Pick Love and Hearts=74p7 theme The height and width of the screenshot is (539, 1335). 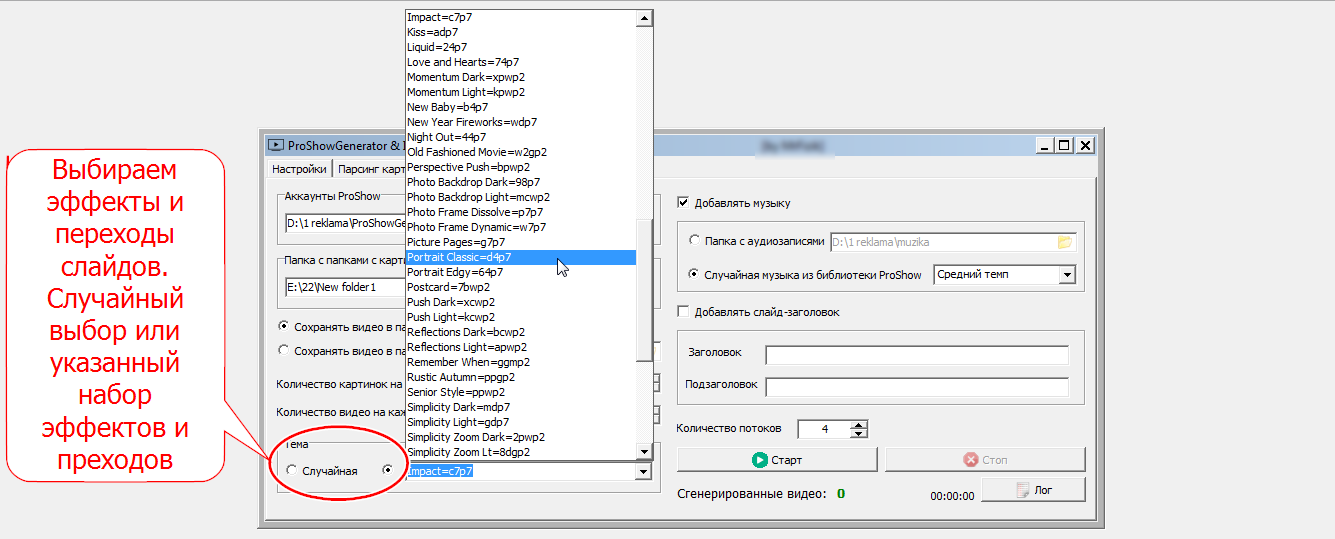click(521, 62)
